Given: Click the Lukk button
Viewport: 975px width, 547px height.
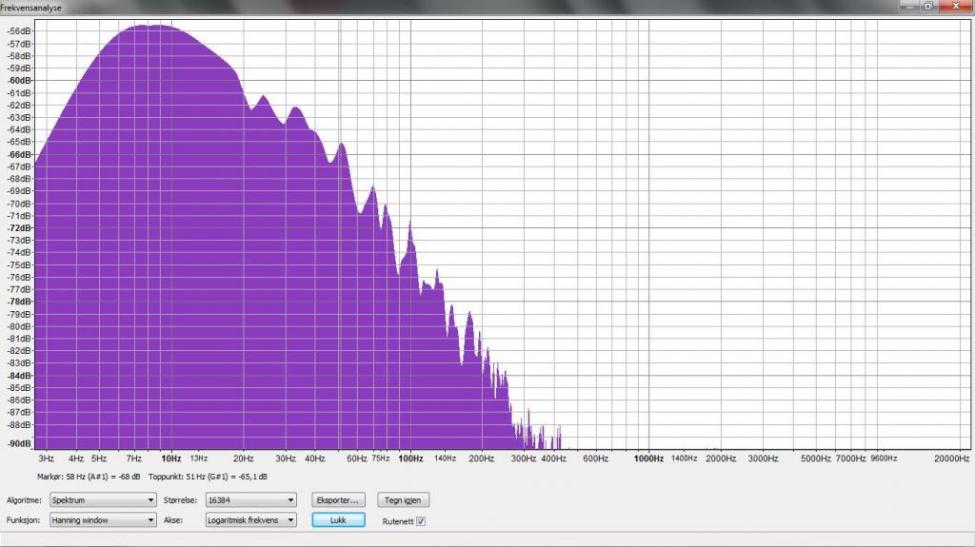Looking at the screenshot, I should click(338, 520).
